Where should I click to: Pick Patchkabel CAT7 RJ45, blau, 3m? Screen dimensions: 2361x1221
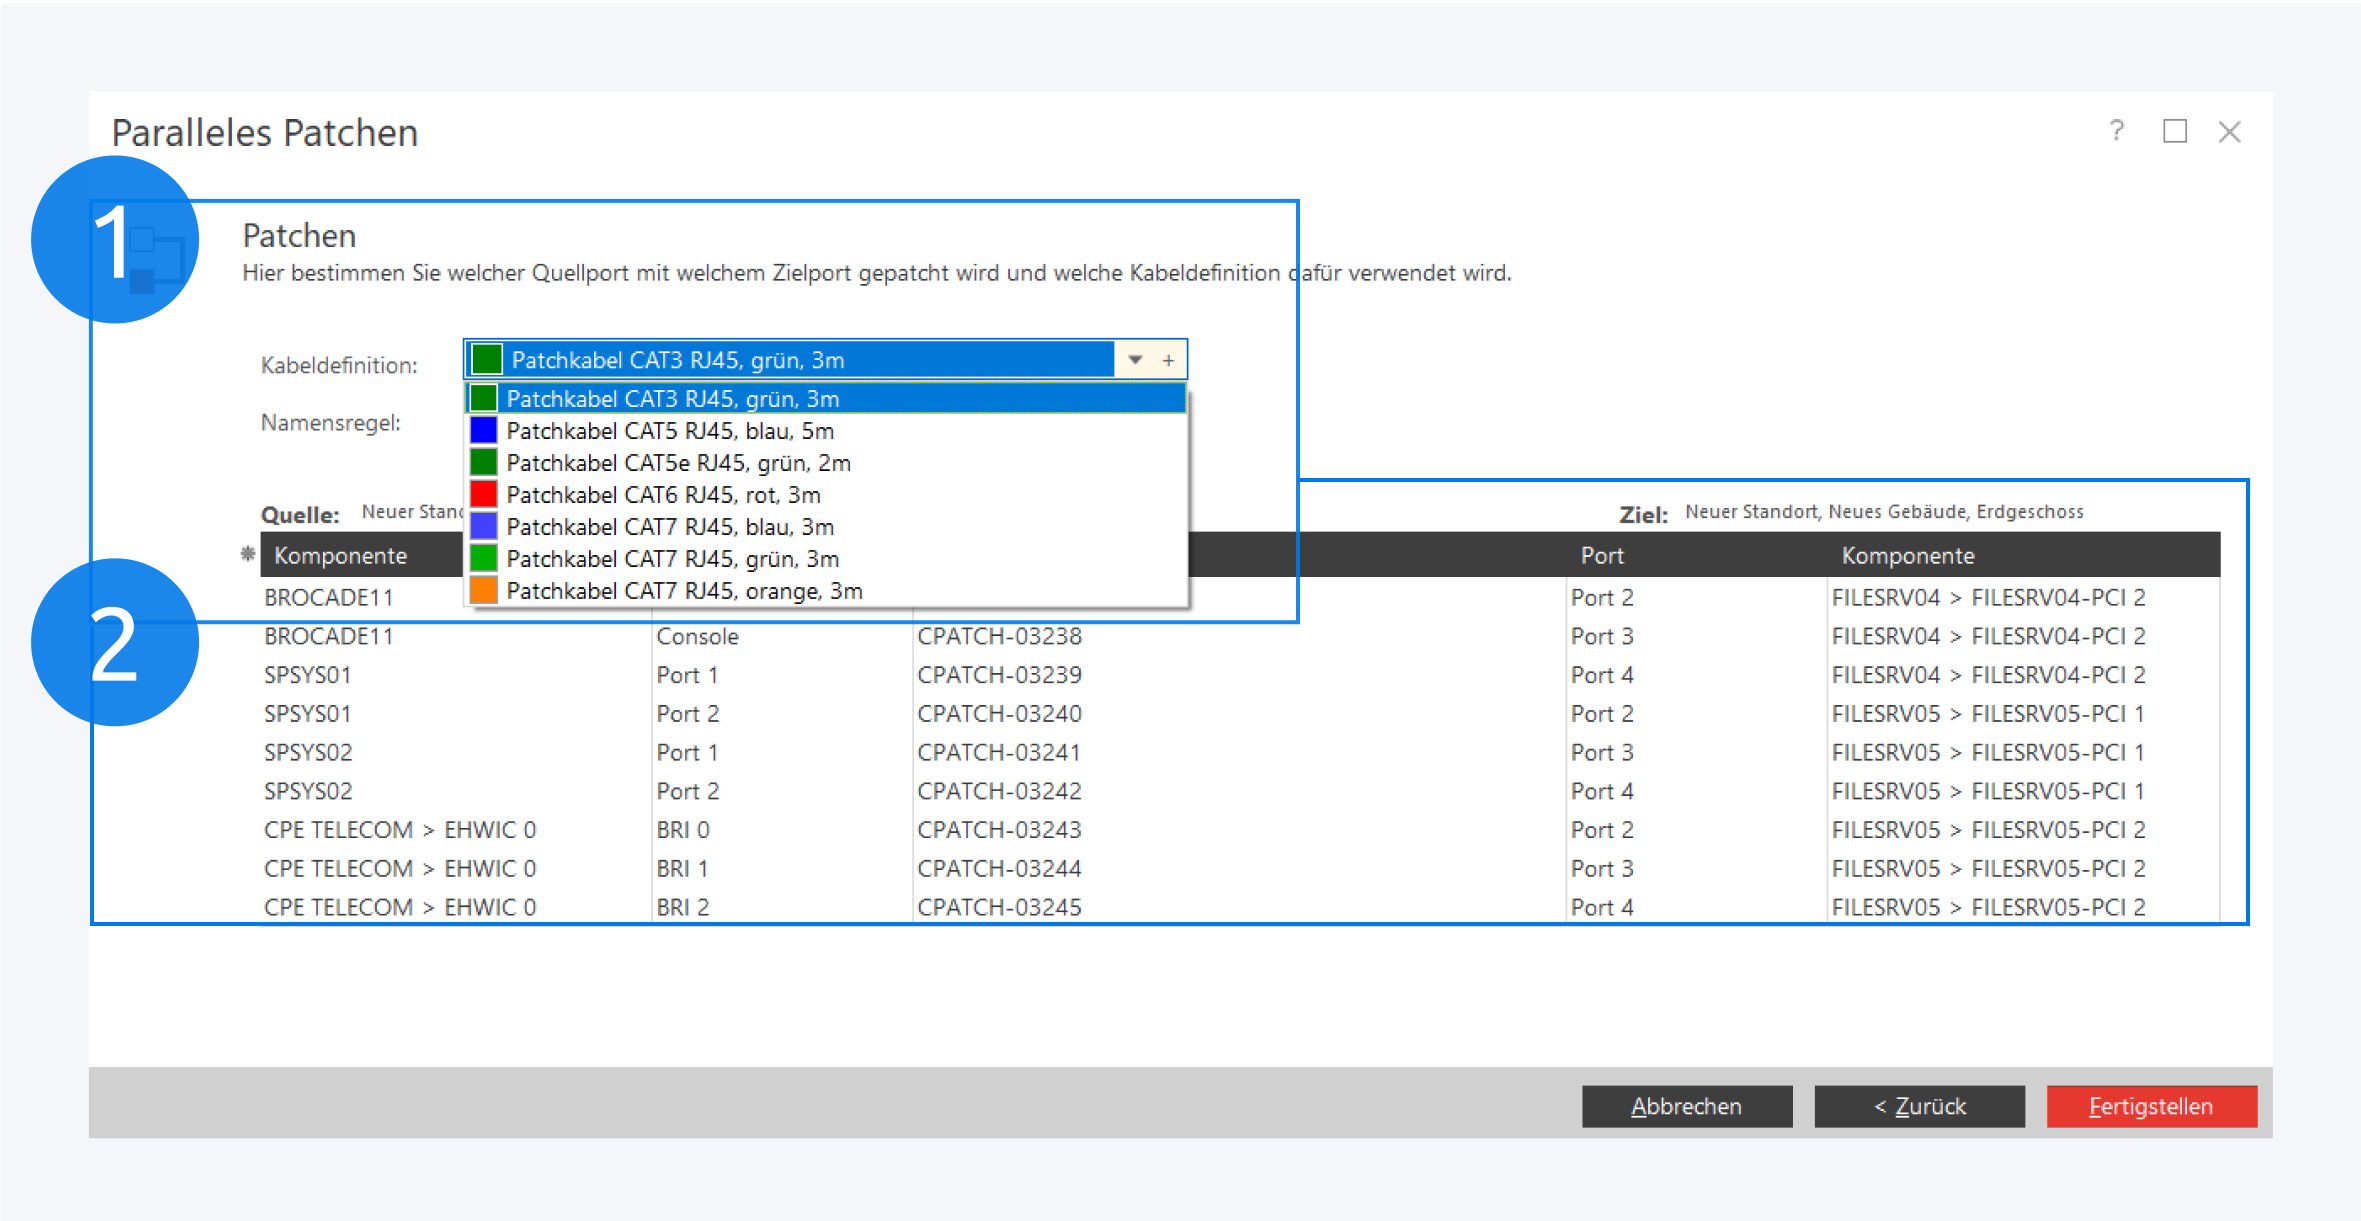(670, 527)
